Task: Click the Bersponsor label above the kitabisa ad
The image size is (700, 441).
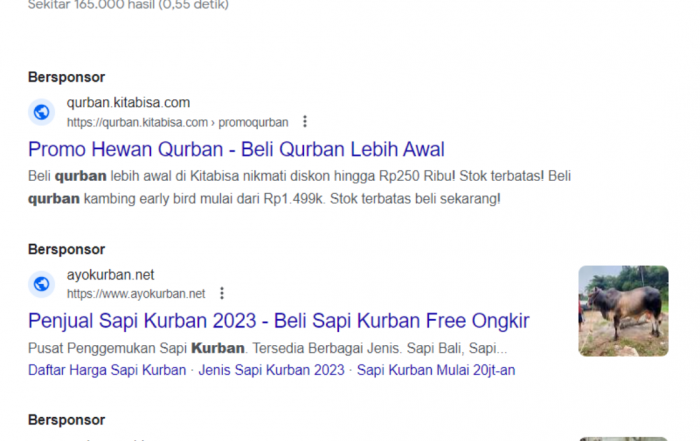Action: (x=67, y=77)
